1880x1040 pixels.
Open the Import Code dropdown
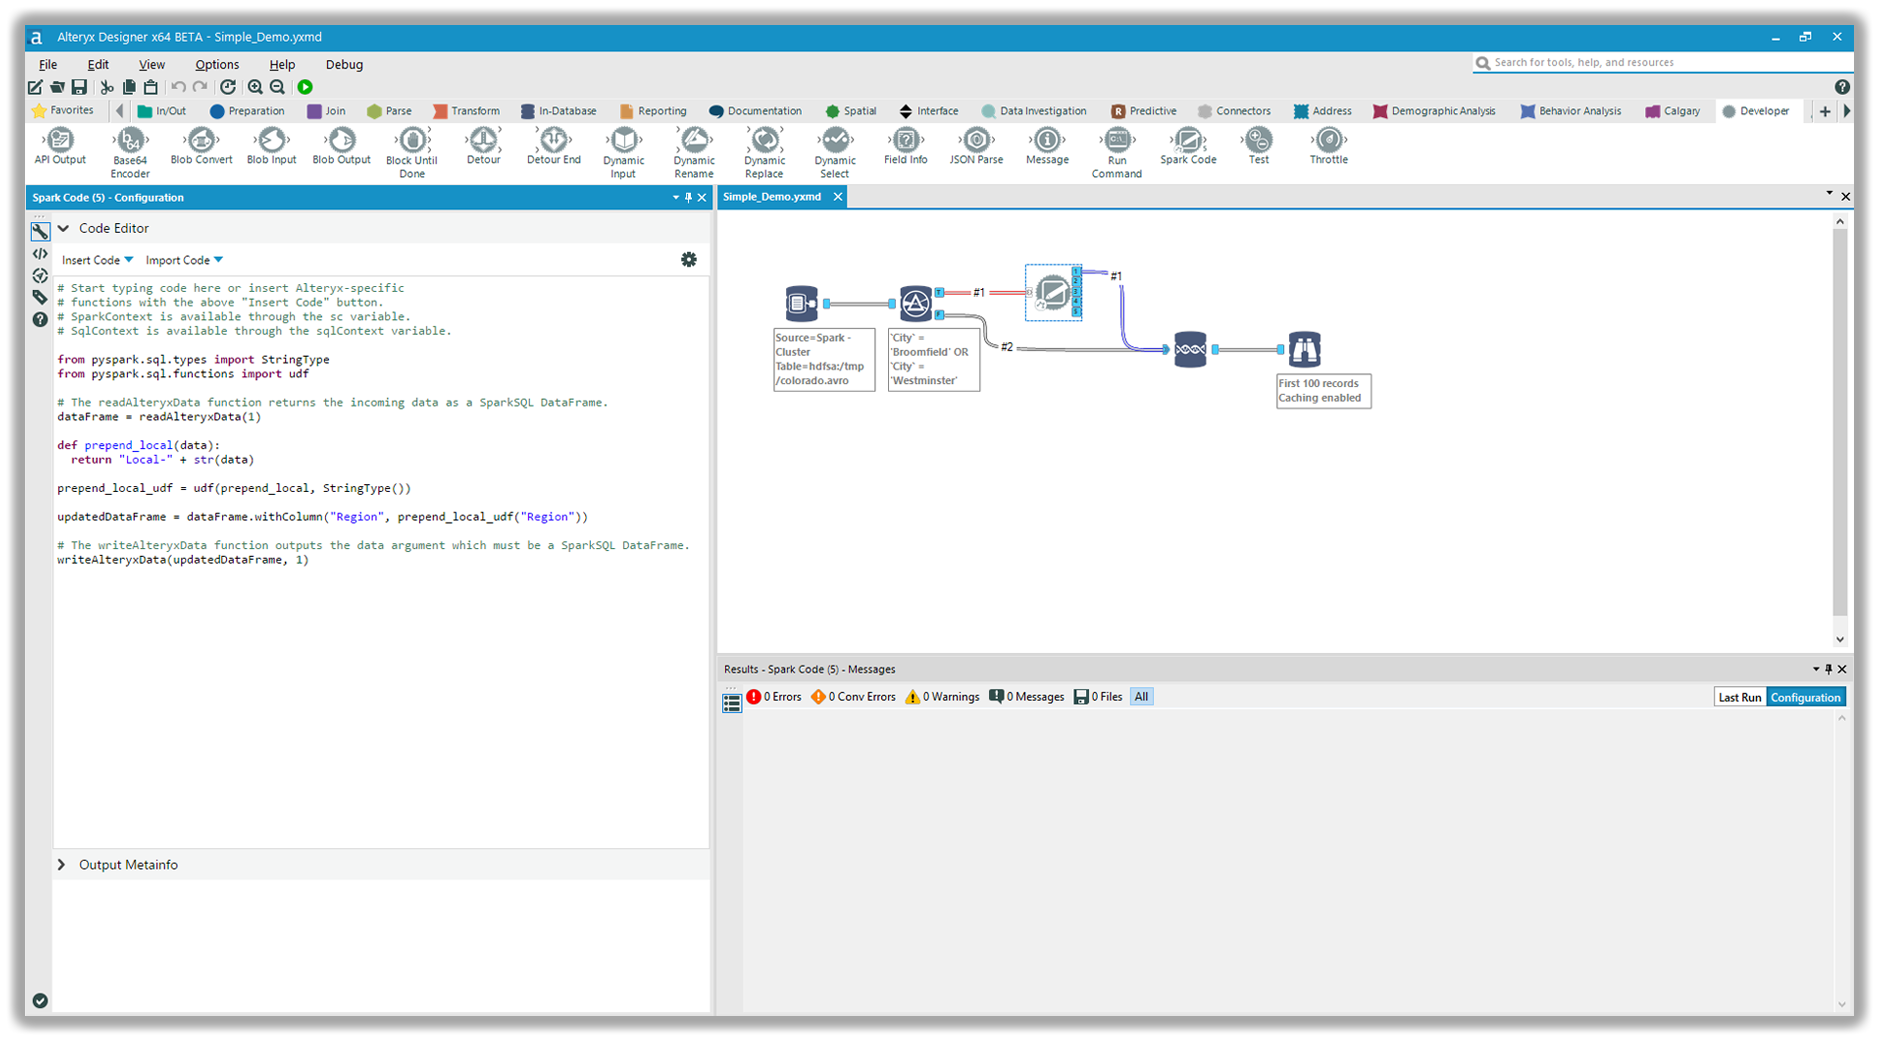183,259
